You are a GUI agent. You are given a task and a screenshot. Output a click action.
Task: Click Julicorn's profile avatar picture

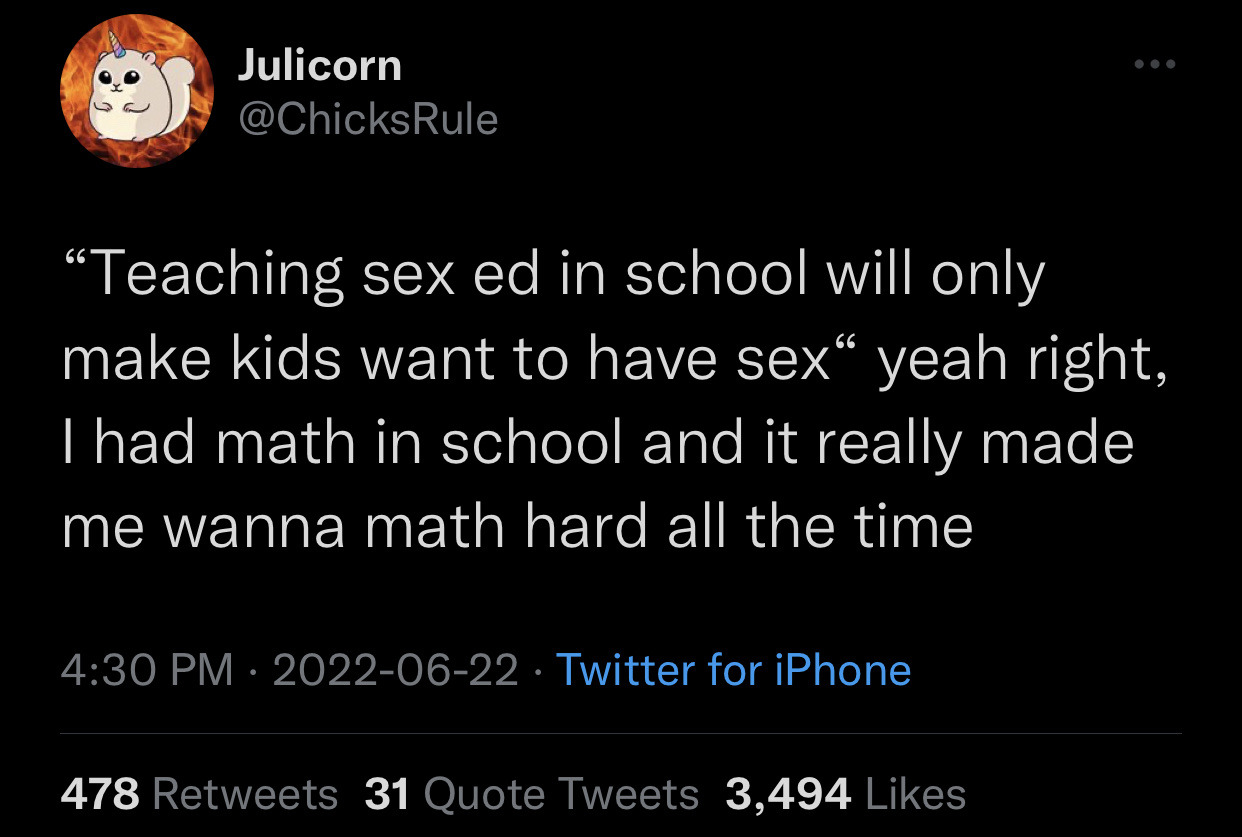[x=138, y=93]
